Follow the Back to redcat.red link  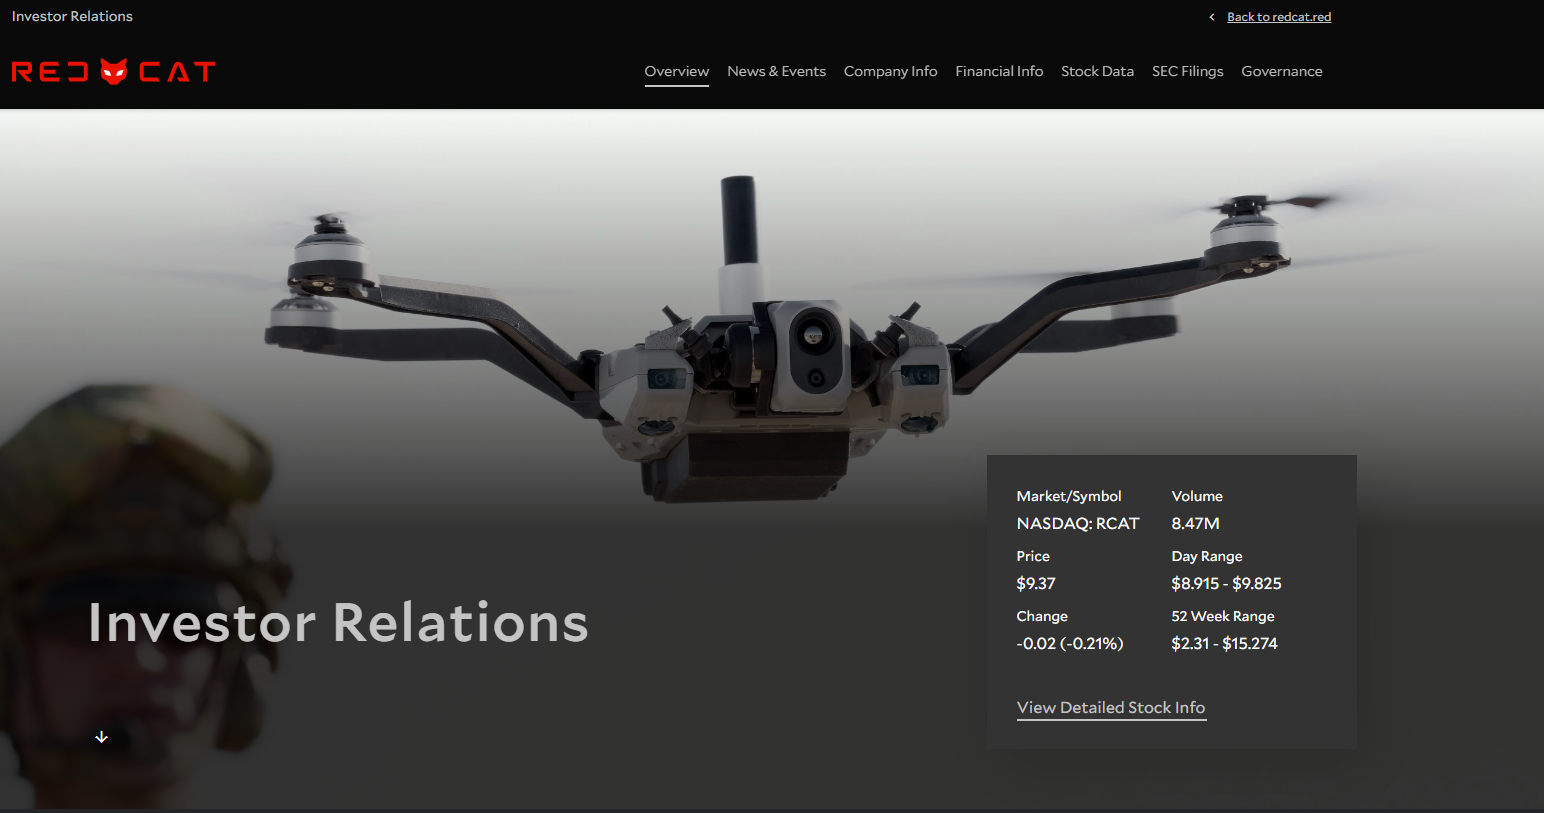(1279, 17)
